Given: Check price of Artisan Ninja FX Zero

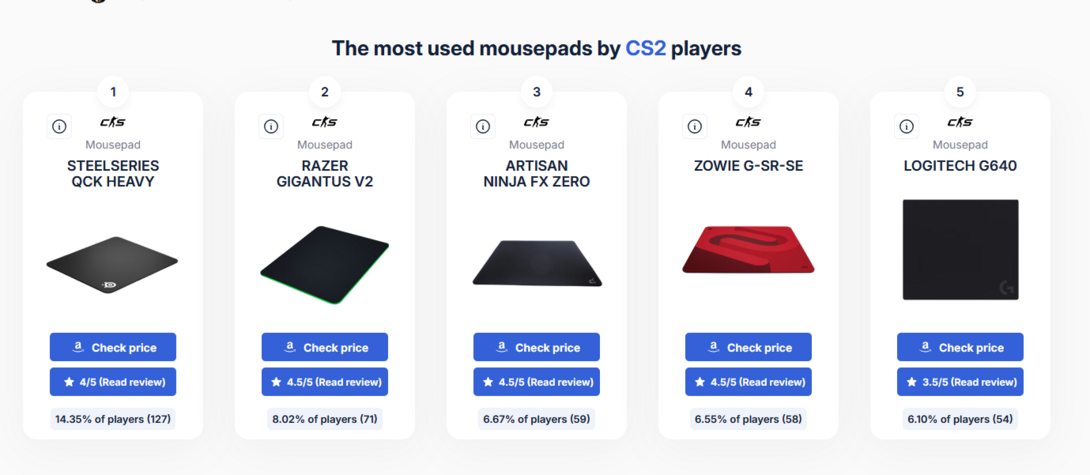Looking at the screenshot, I should 537,347.
